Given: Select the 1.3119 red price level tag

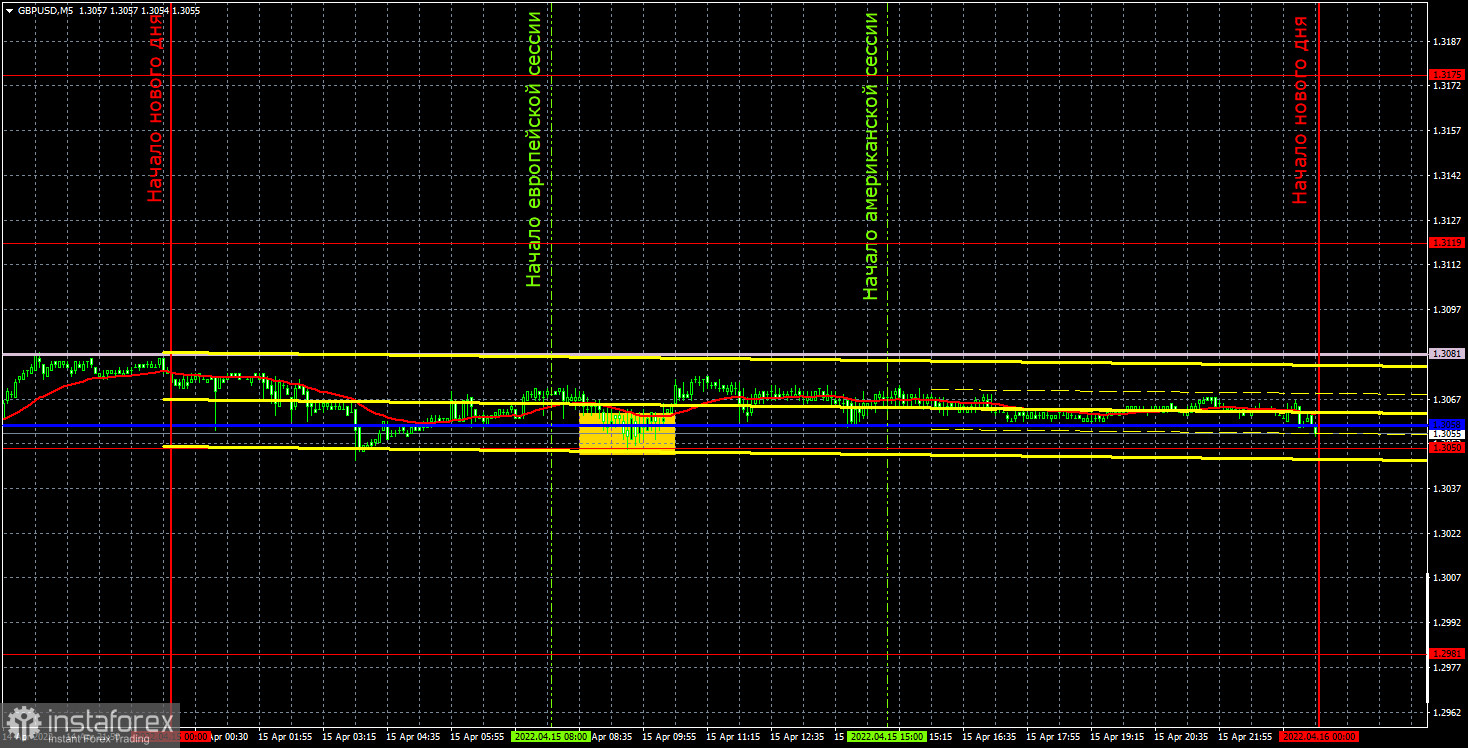Looking at the screenshot, I should (x=1447, y=243).
